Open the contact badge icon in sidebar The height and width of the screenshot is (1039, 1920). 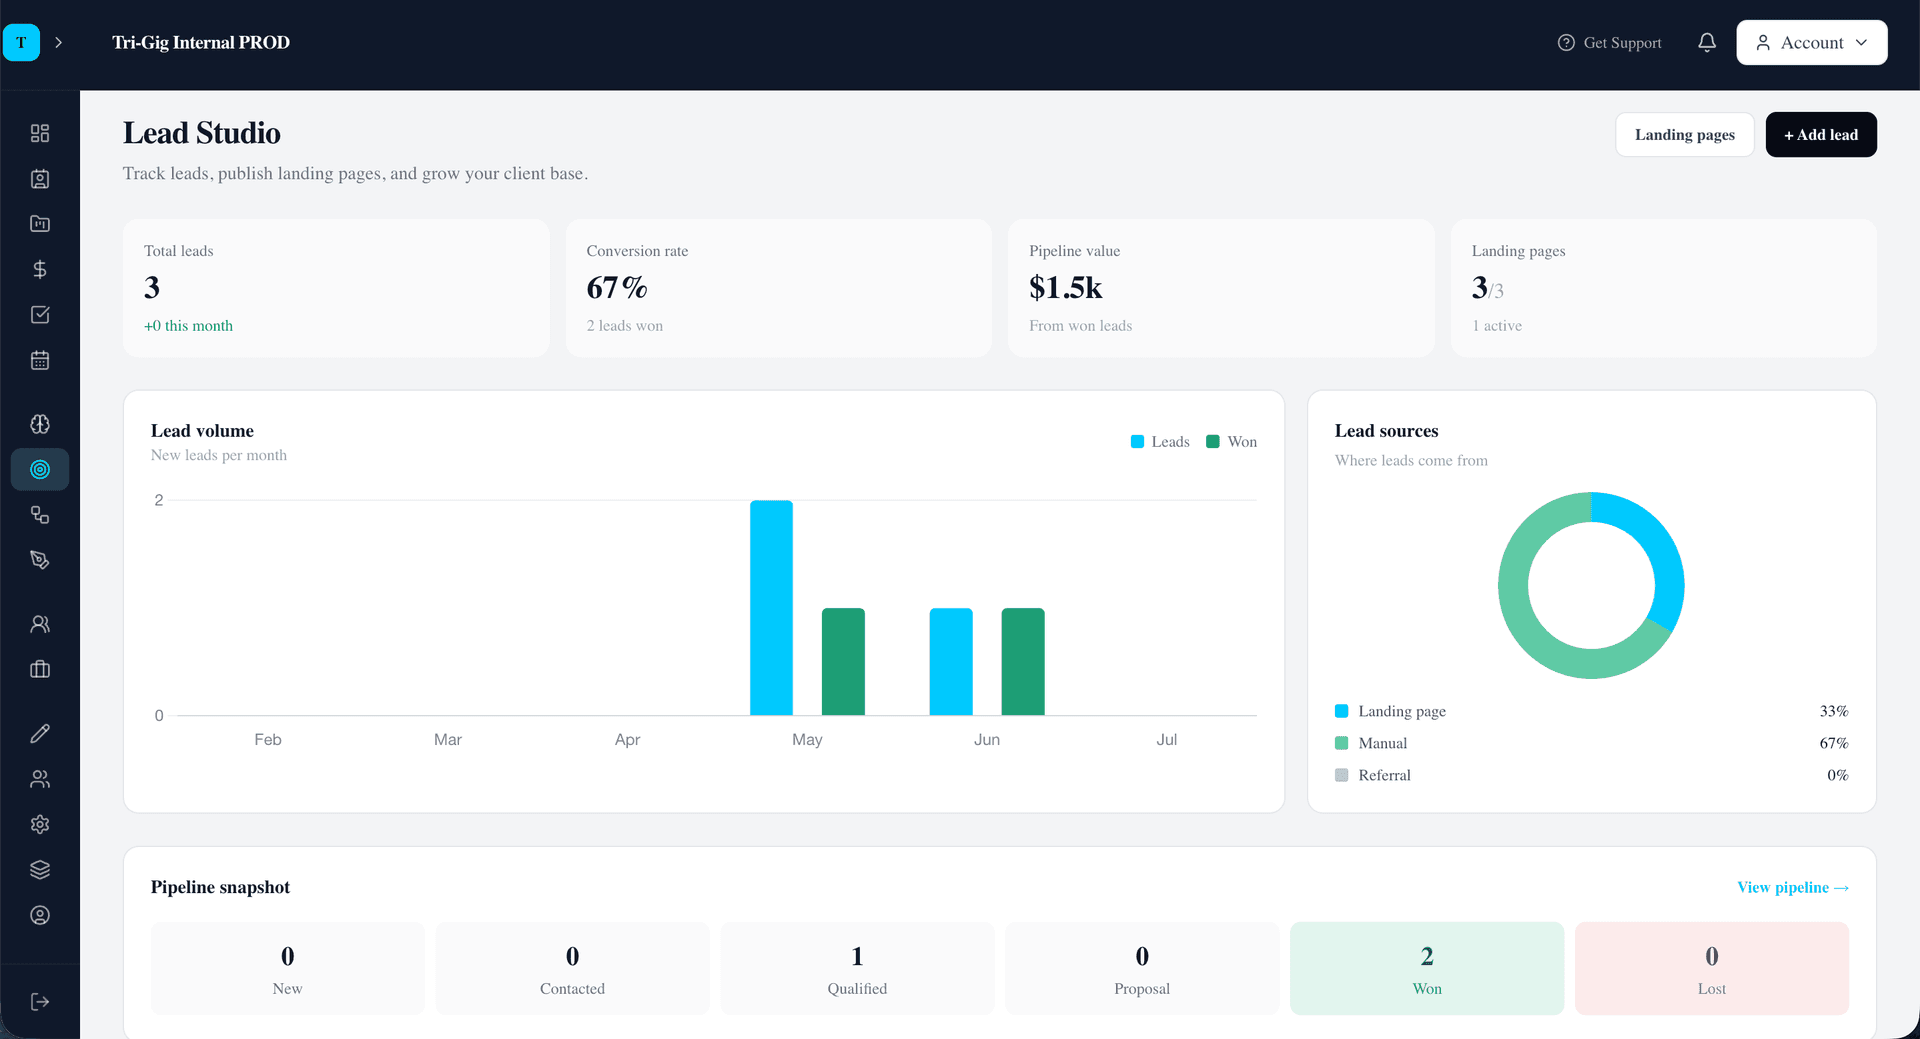(x=40, y=179)
